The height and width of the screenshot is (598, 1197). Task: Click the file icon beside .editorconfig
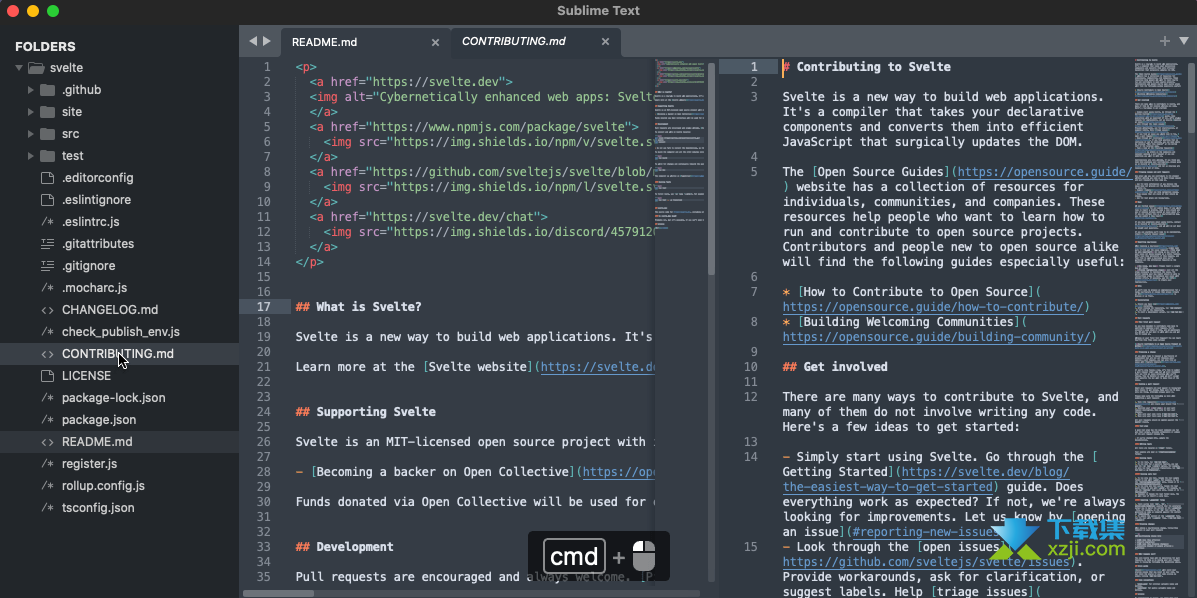pyautogui.click(x=47, y=178)
